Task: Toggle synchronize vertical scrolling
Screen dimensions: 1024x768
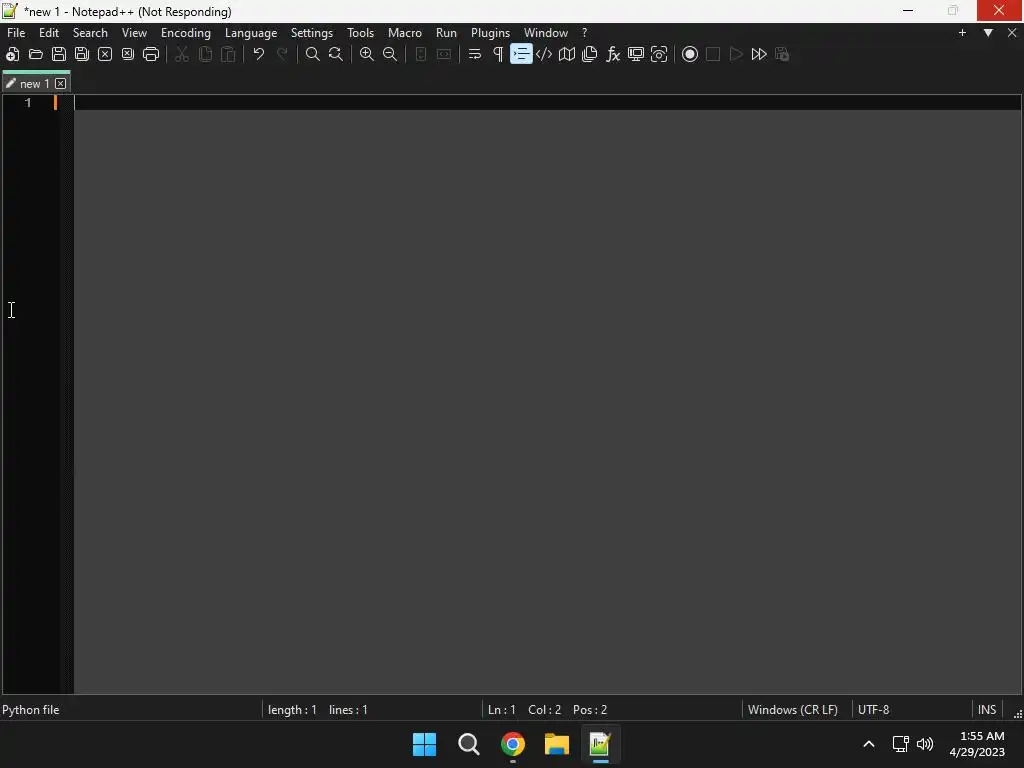Action: [x=421, y=54]
